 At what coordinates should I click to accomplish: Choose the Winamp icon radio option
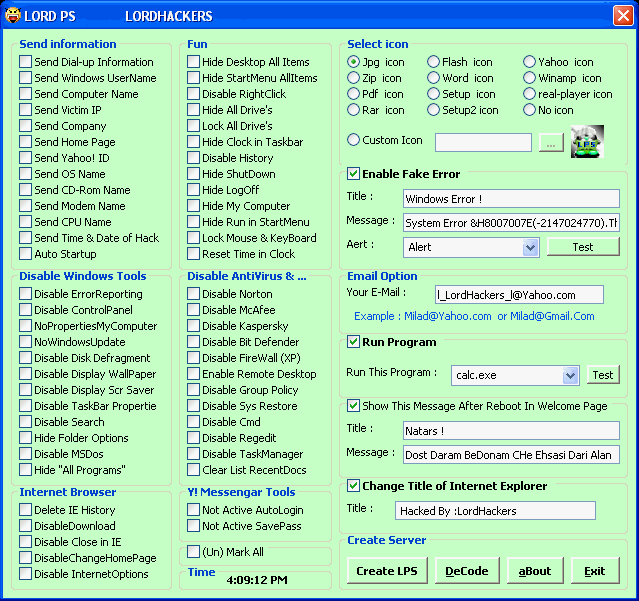(x=530, y=78)
